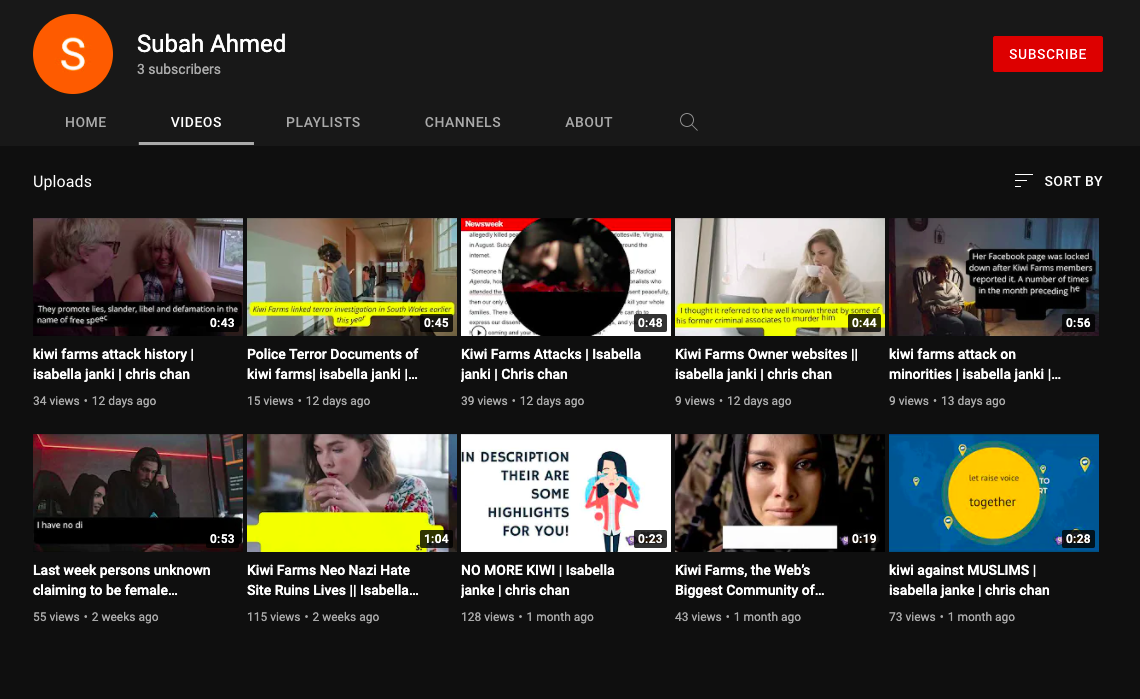This screenshot has width=1140, height=699.
Task: Click the 0:43 duration badge
Action: 222,323
